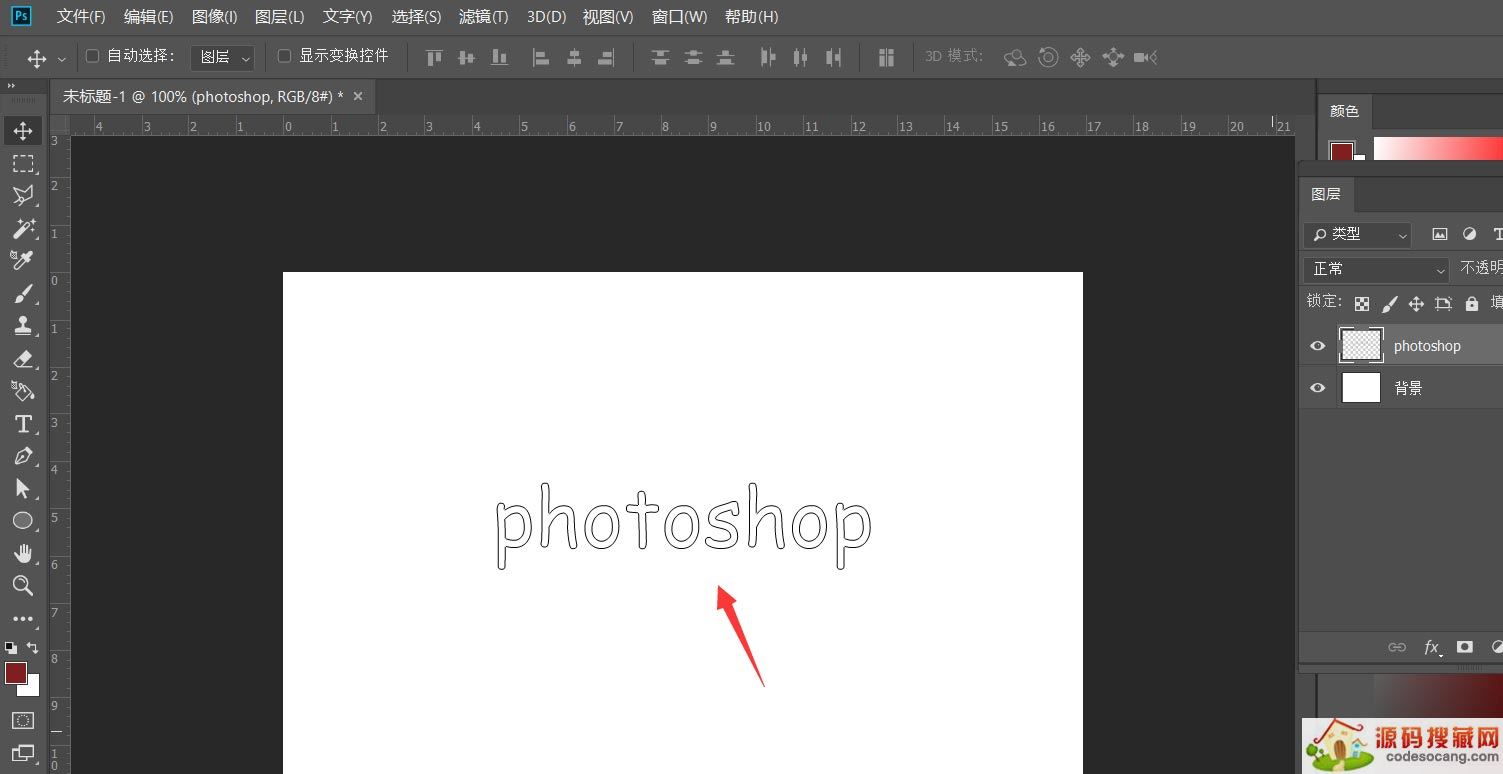Distribute vertical centers in options bar
Viewport: 1503px width, 774px height.
[x=693, y=57]
